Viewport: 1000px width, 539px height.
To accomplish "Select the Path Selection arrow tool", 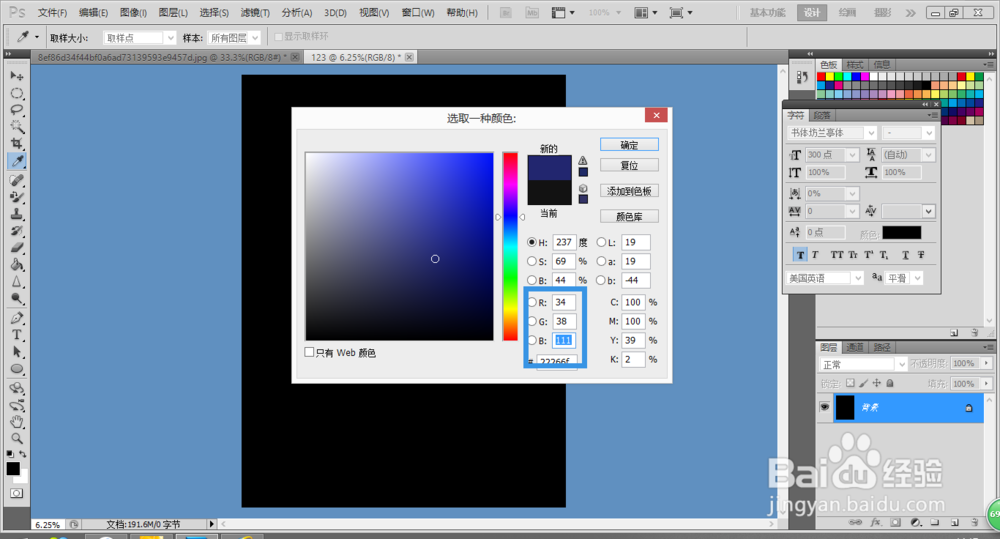I will [x=17, y=351].
